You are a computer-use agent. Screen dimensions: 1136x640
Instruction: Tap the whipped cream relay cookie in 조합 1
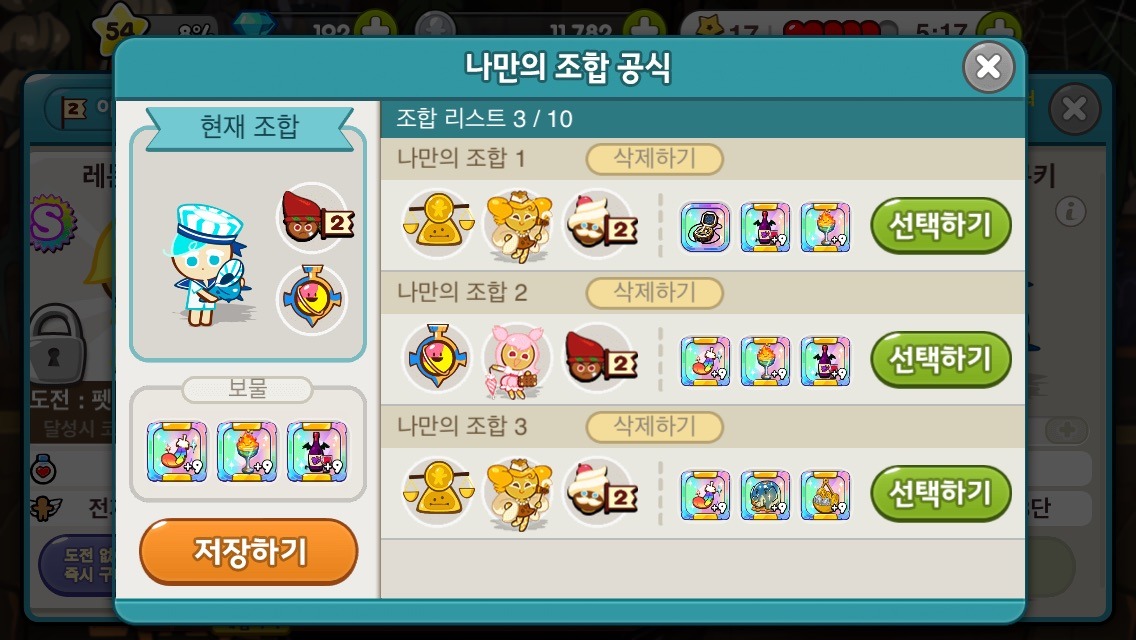pyautogui.click(x=601, y=225)
